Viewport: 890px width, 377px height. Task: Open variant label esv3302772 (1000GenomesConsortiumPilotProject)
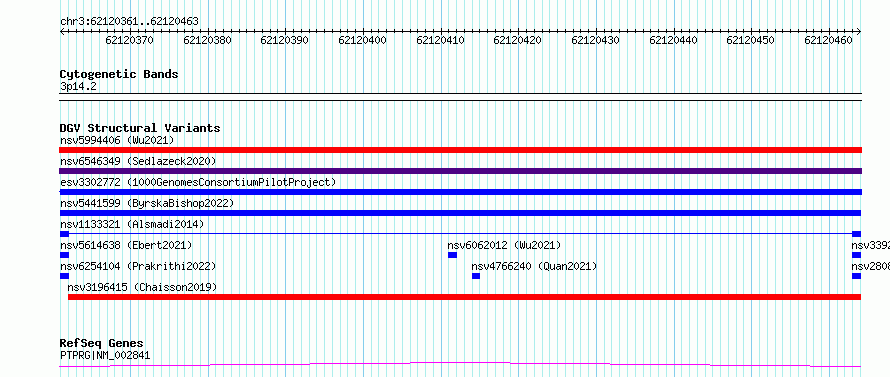(198, 182)
